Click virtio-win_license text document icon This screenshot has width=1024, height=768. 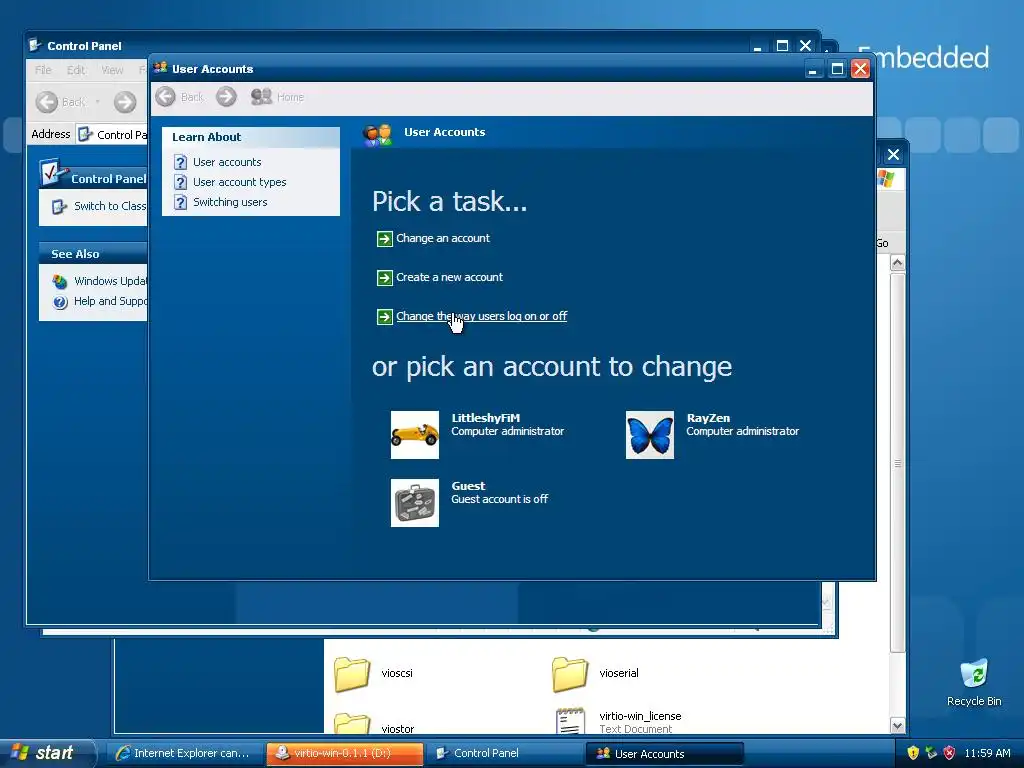tap(570, 721)
